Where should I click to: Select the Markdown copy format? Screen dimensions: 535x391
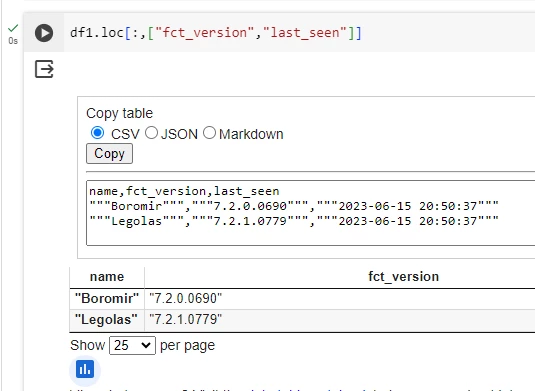coord(209,133)
